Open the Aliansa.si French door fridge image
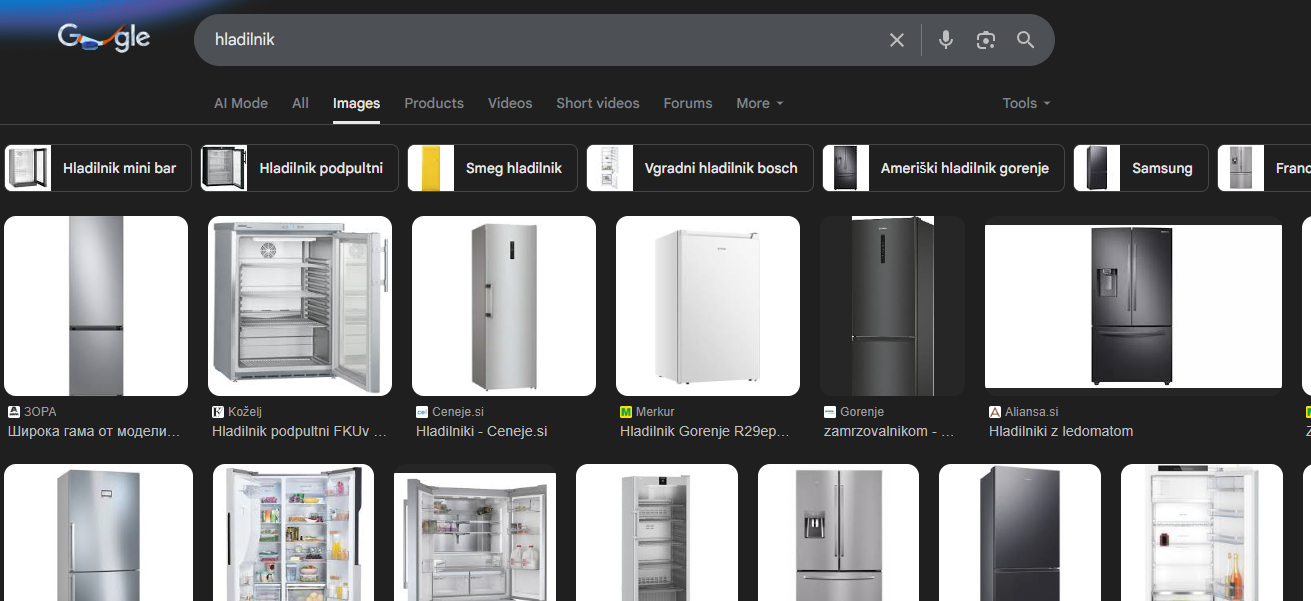The image size is (1311, 601). pyautogui.click(x=1133, y=306)
